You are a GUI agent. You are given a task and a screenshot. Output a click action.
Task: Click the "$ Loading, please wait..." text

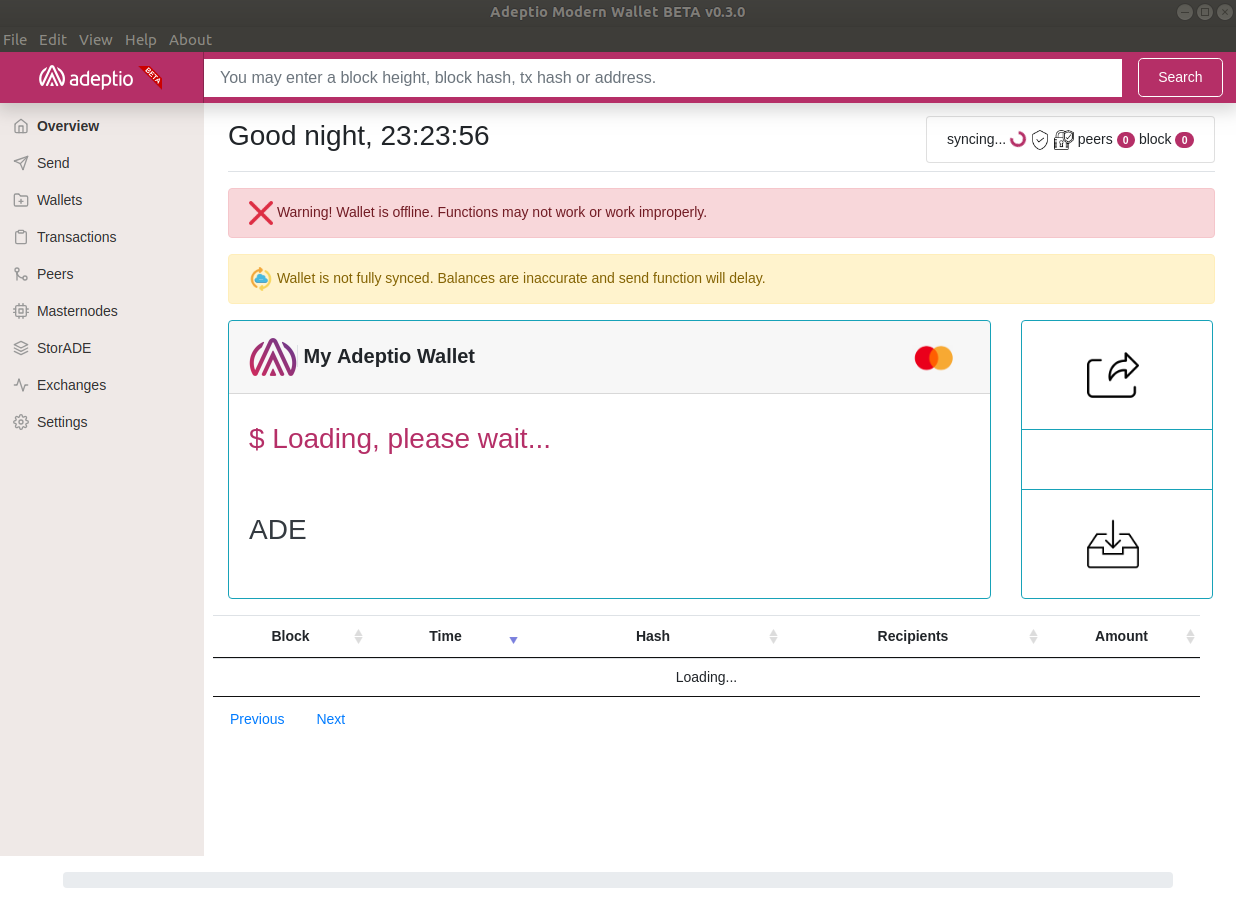point(400,439)
